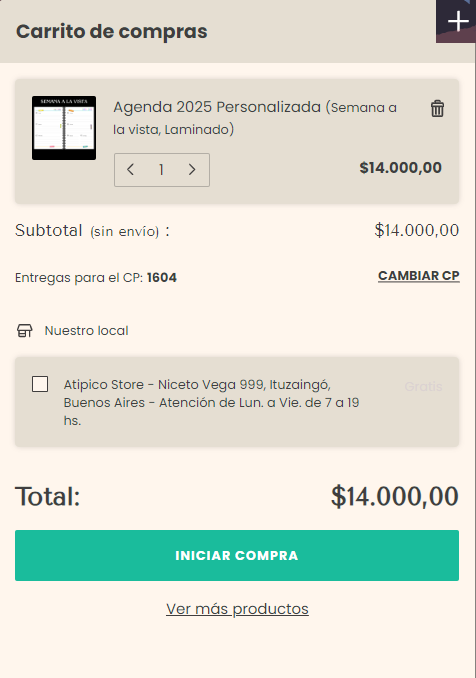Follow the Ver más productos link
Viewport: 476px width, 678px height.
pos(237,609)
